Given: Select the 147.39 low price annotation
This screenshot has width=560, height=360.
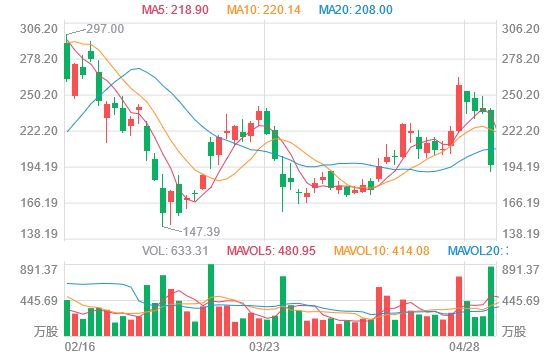Looking at the screenshot, I should tap(201, 232).
